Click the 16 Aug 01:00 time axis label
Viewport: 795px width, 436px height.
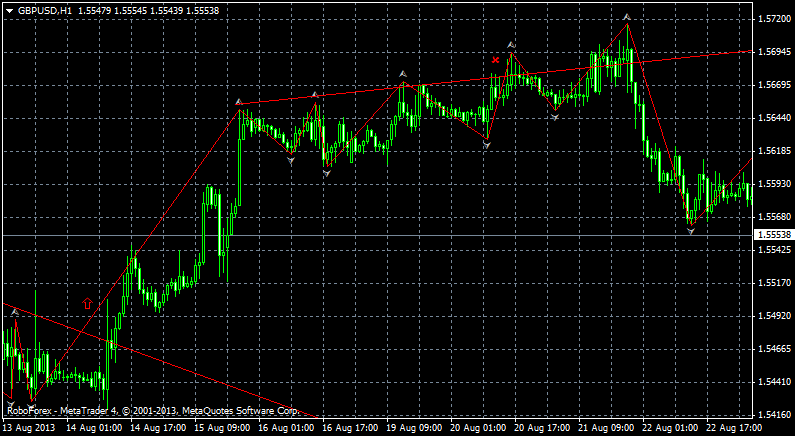click(x=286, y=428)
